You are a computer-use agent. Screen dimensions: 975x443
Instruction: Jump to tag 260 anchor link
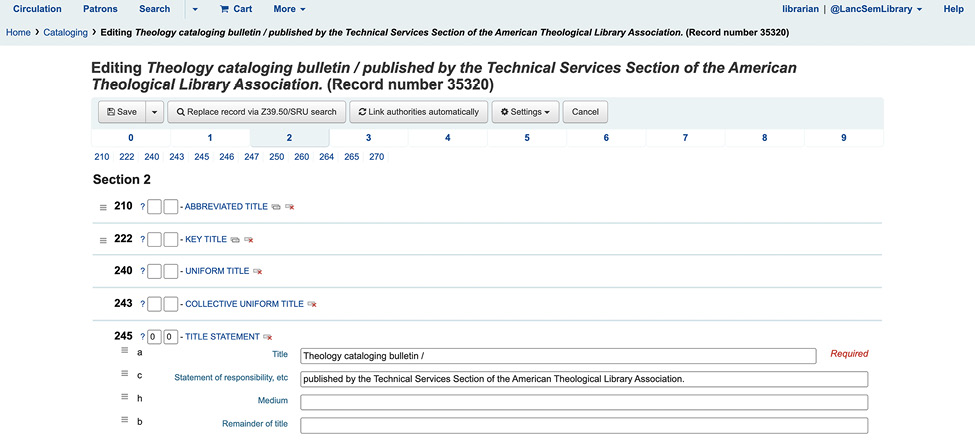[301, 157]
